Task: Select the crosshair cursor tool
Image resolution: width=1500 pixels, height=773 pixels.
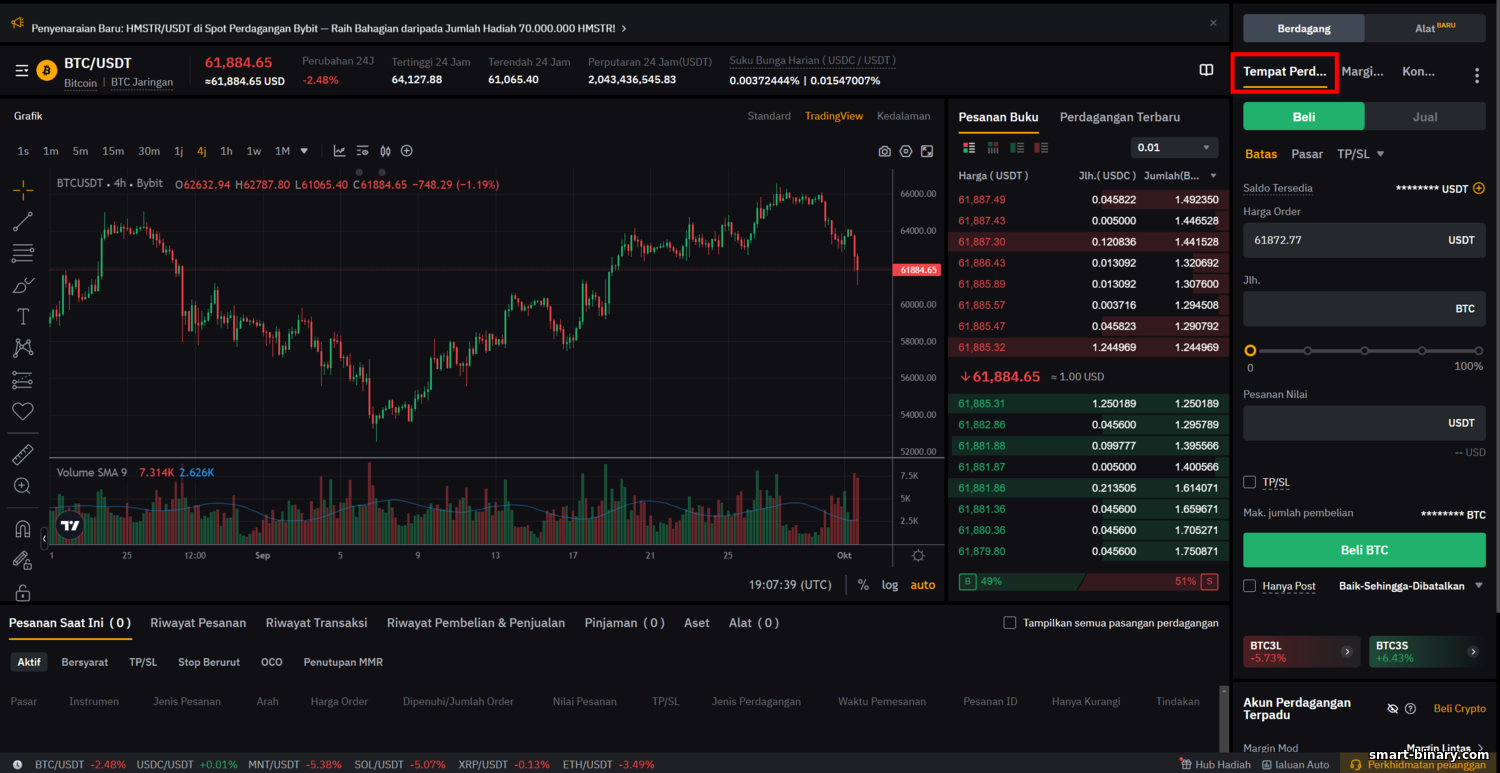Action: pos(23,189)
